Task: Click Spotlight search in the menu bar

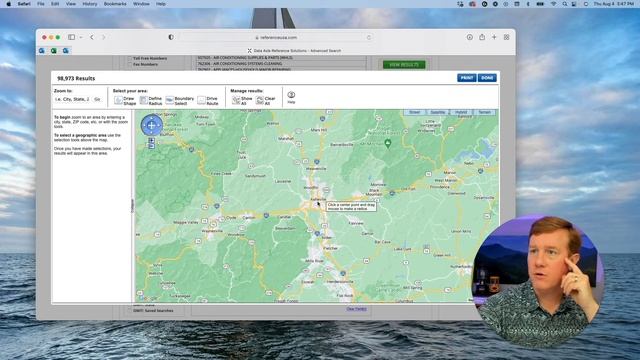Action: [x=564, y=4]
